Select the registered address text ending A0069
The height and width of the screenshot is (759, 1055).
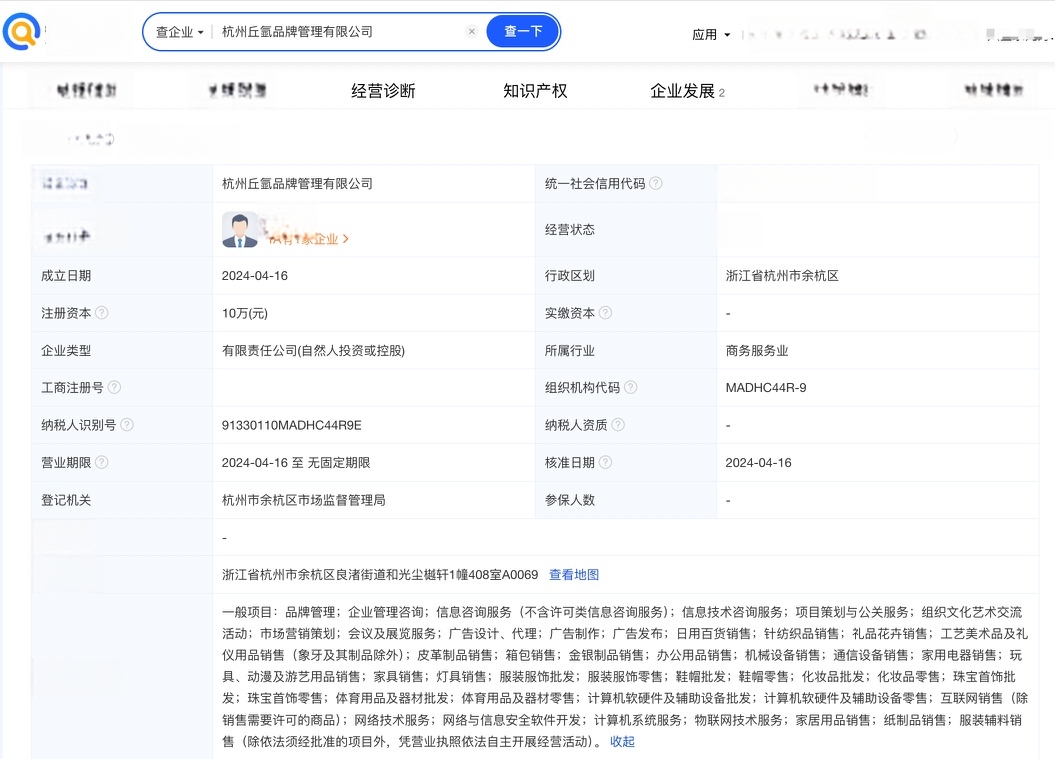click(380, 575)
